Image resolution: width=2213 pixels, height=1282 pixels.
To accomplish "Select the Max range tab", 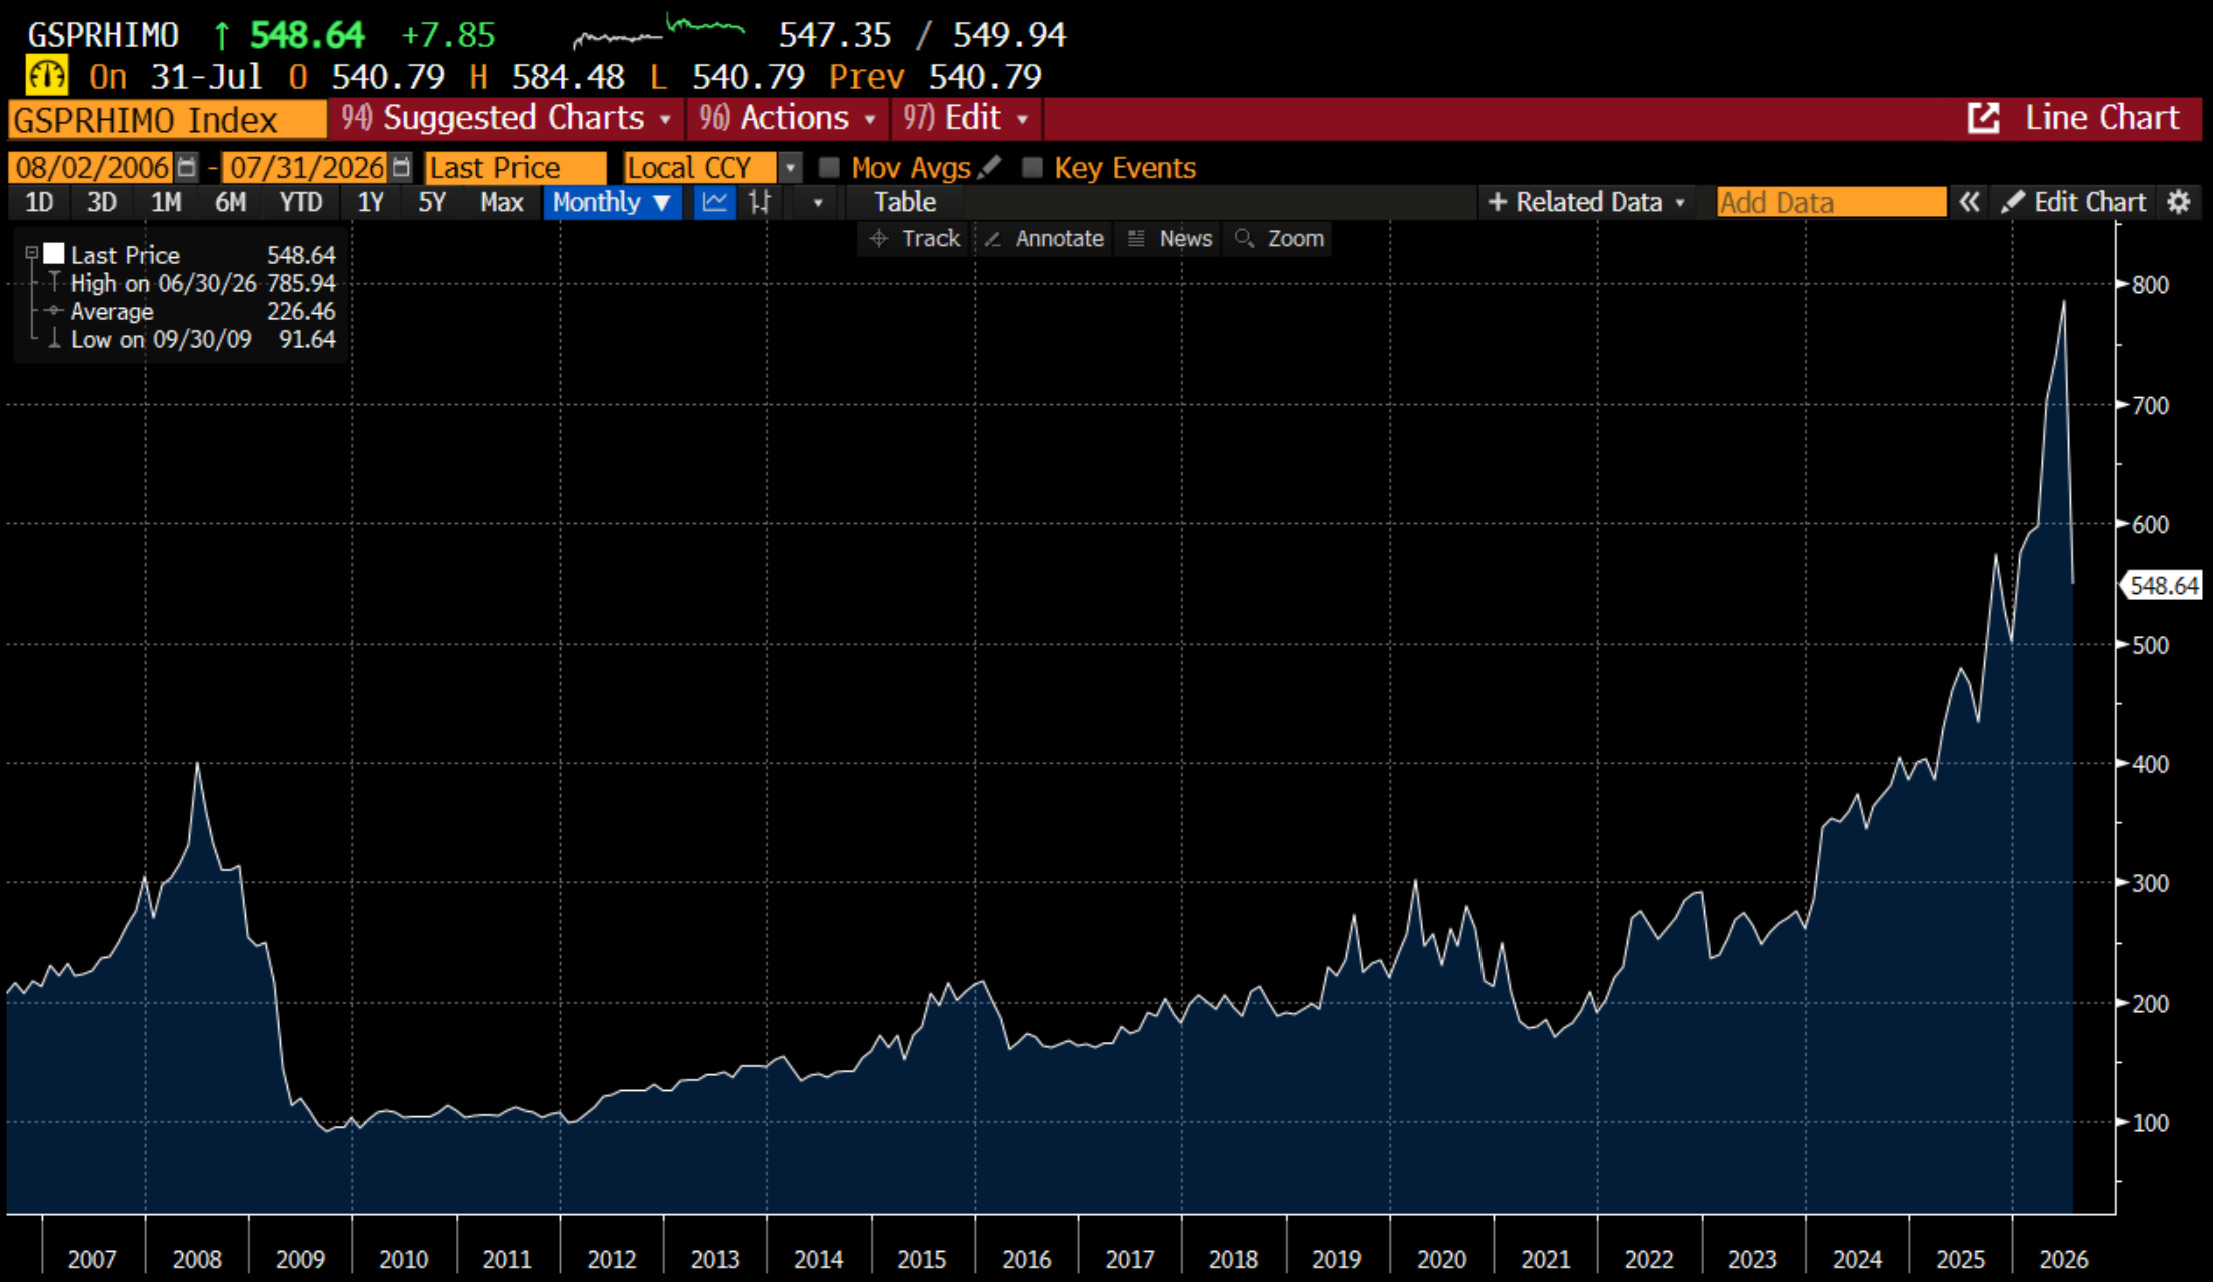I will (501, 202).
